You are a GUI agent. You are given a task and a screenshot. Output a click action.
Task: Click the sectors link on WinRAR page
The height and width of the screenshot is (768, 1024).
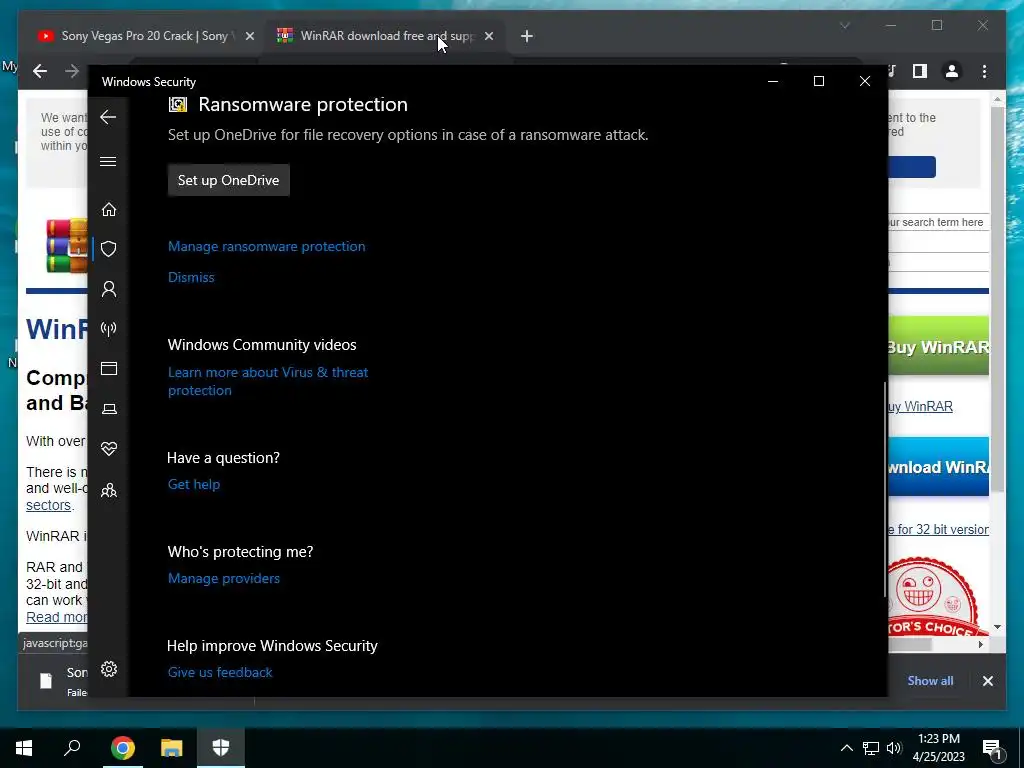pyautogui.click(x=48, y=505)
